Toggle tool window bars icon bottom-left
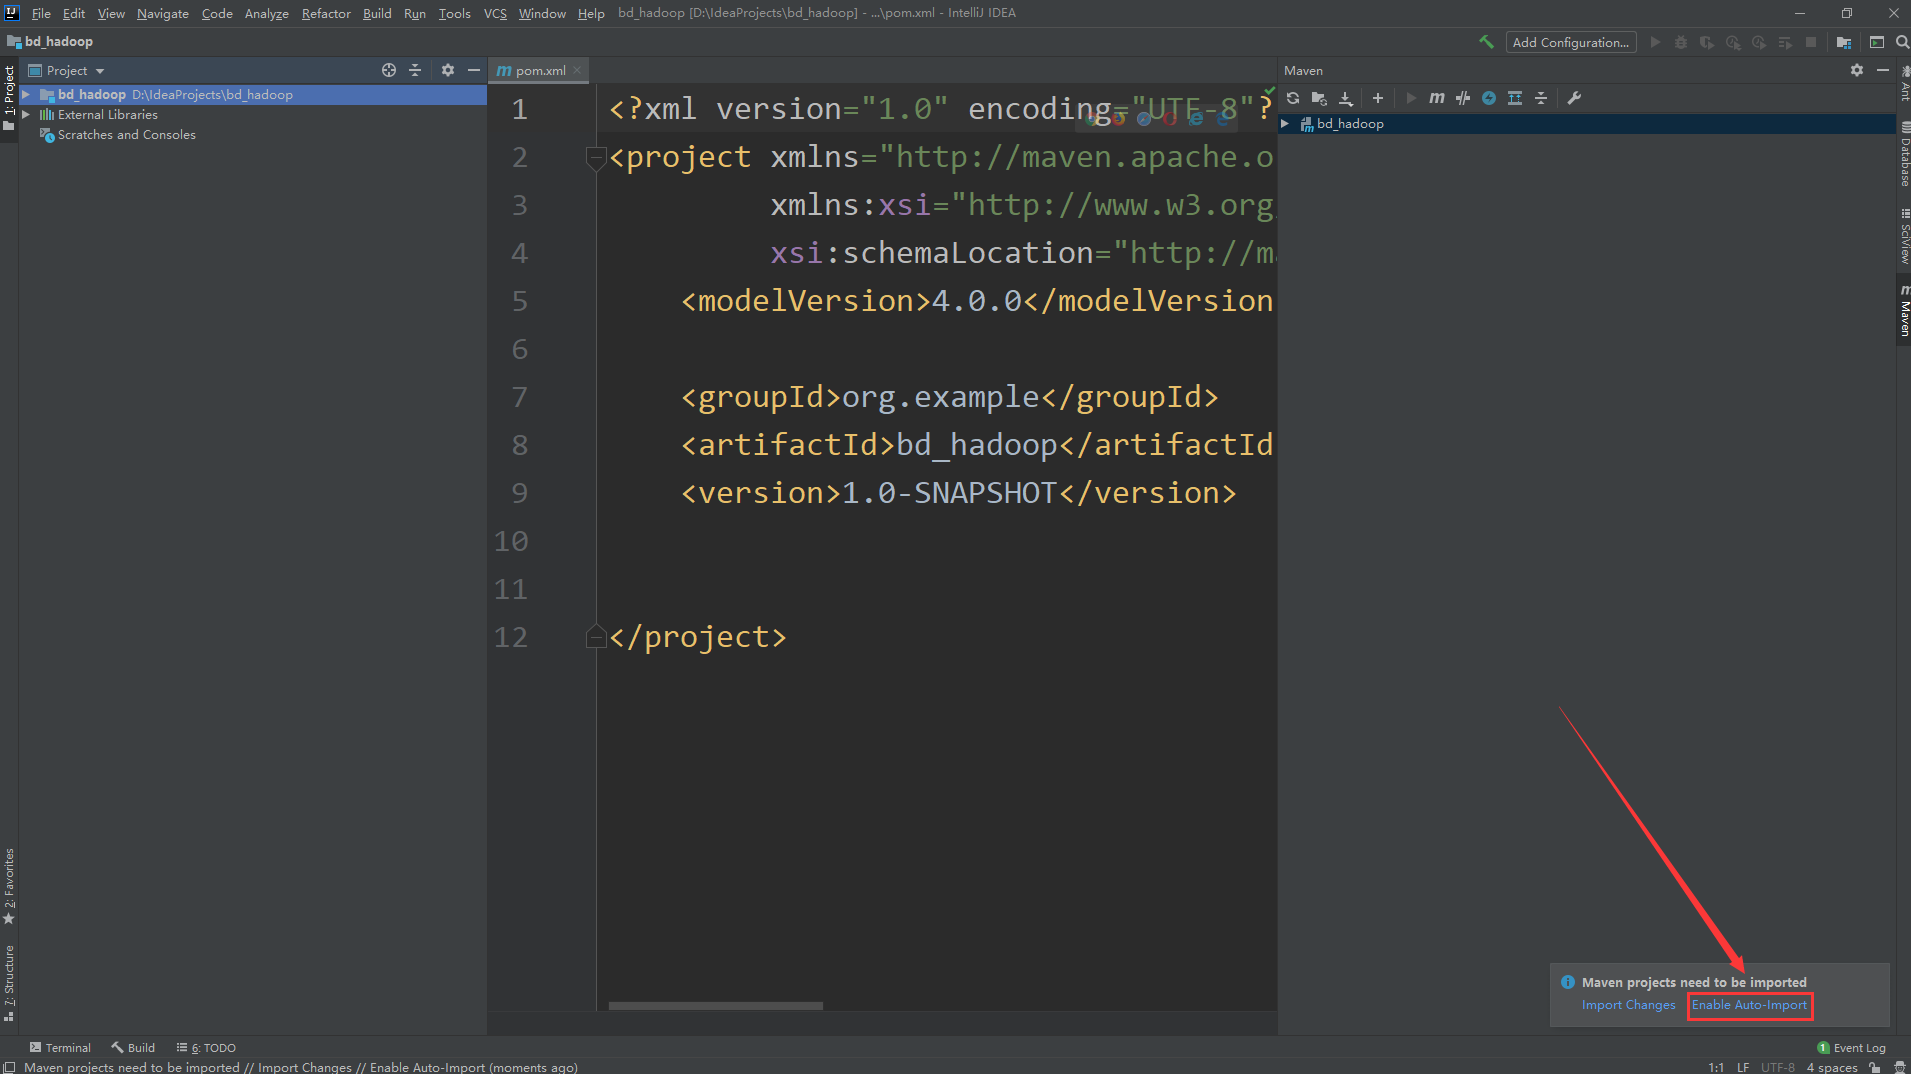 click(9, 1067)
